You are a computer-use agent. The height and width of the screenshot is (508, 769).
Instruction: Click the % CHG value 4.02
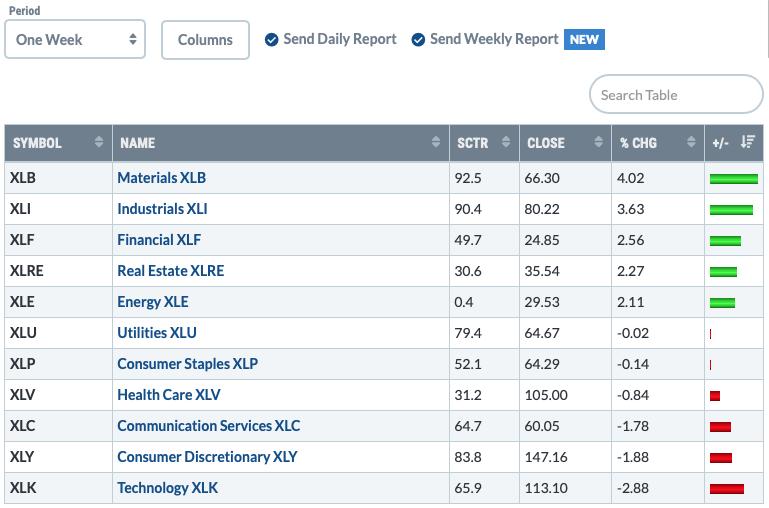coord(631,178)
